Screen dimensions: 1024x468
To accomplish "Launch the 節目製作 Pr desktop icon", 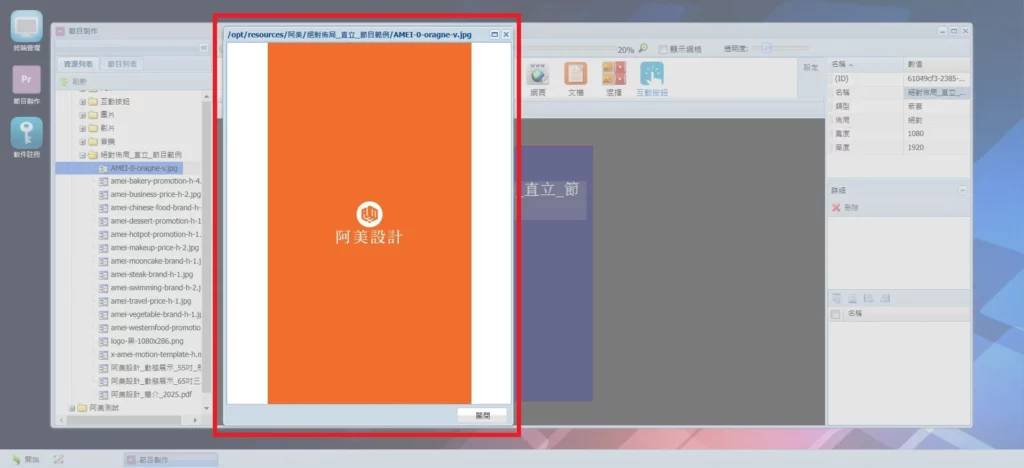I will (26, 83).
